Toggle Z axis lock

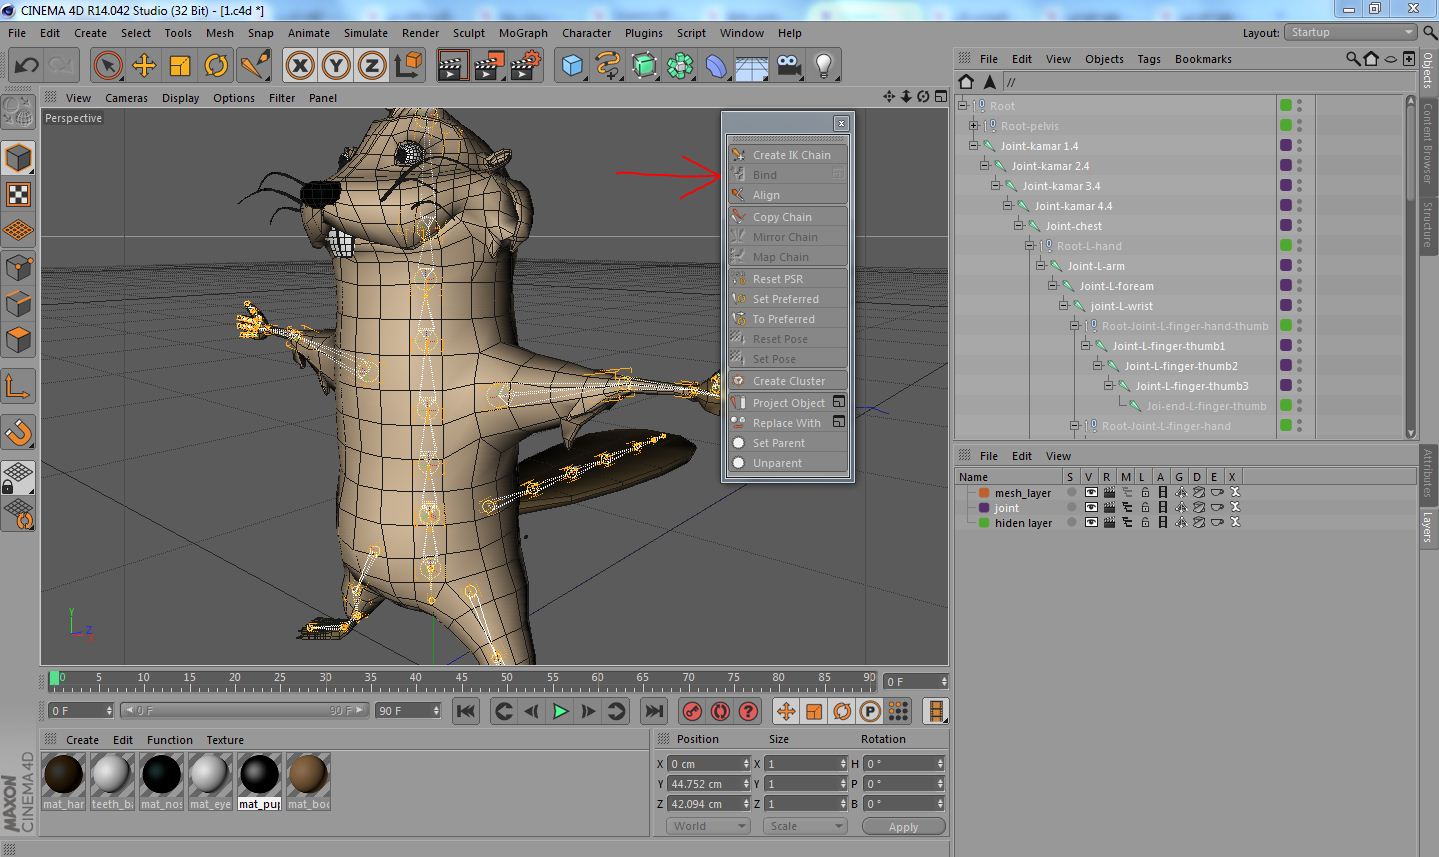pos(372,66)
